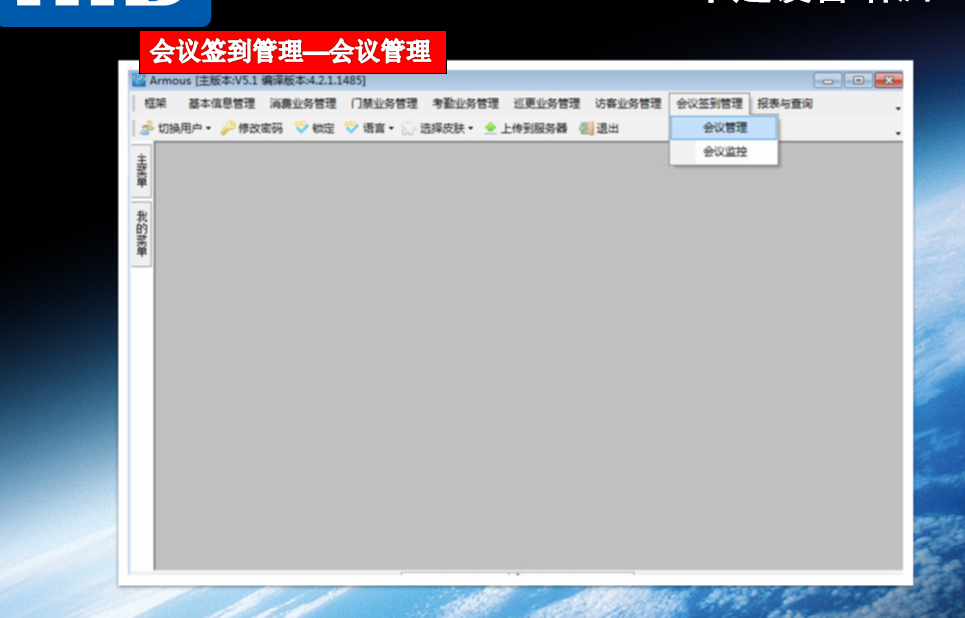The height and width of the screenshot is (618, 965).
Task: Open the 基本信息管理 menu
Action: click(x=222, y=103)
